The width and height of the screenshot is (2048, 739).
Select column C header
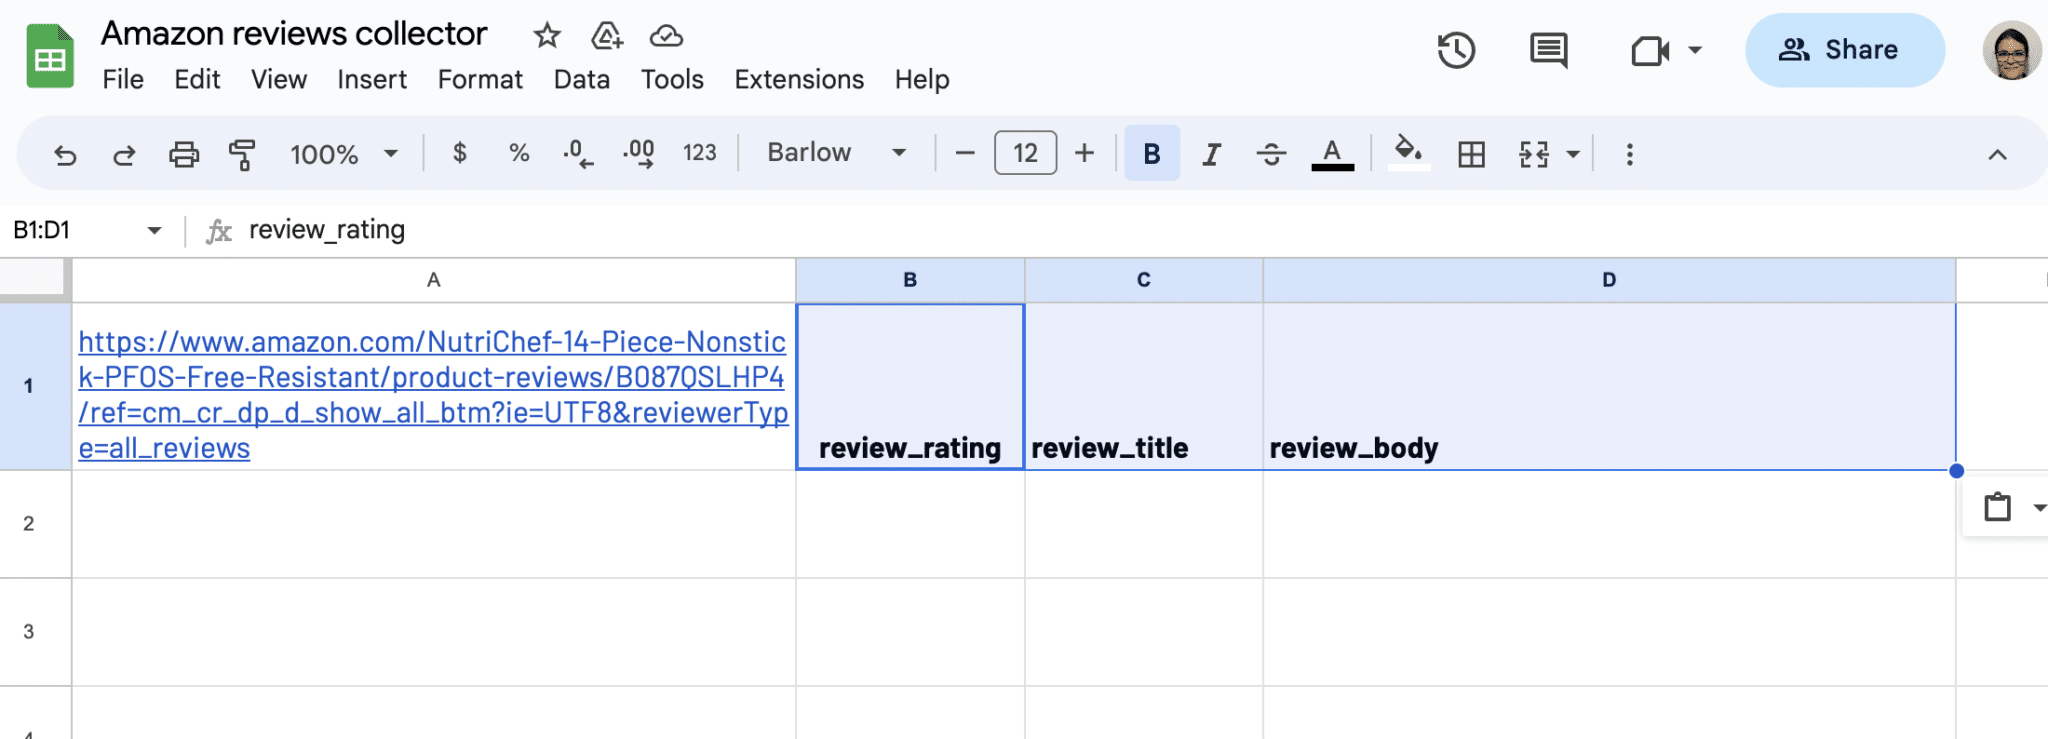tap(1144, 280)
